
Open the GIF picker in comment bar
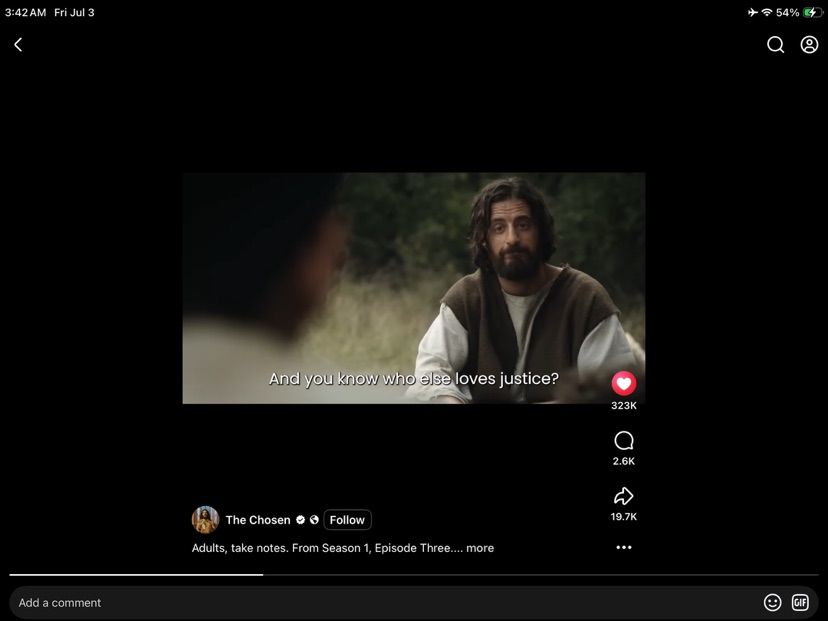pyautogui.click(x=800, y=603)
